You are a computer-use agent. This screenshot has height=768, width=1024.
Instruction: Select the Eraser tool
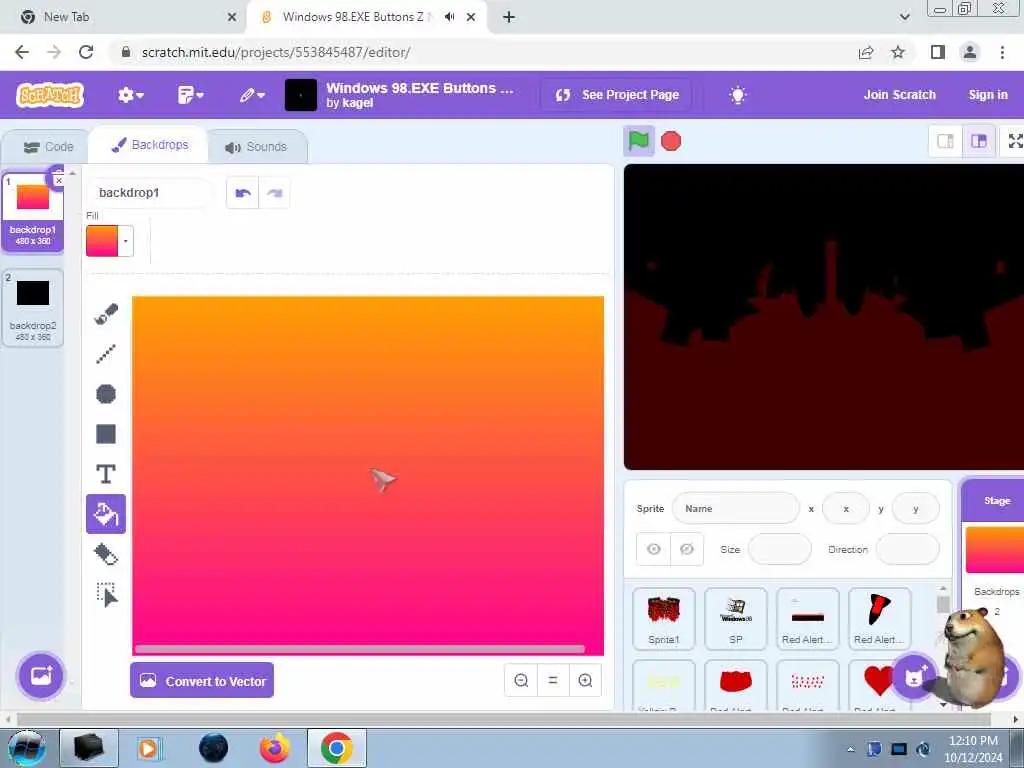[106, 554]
